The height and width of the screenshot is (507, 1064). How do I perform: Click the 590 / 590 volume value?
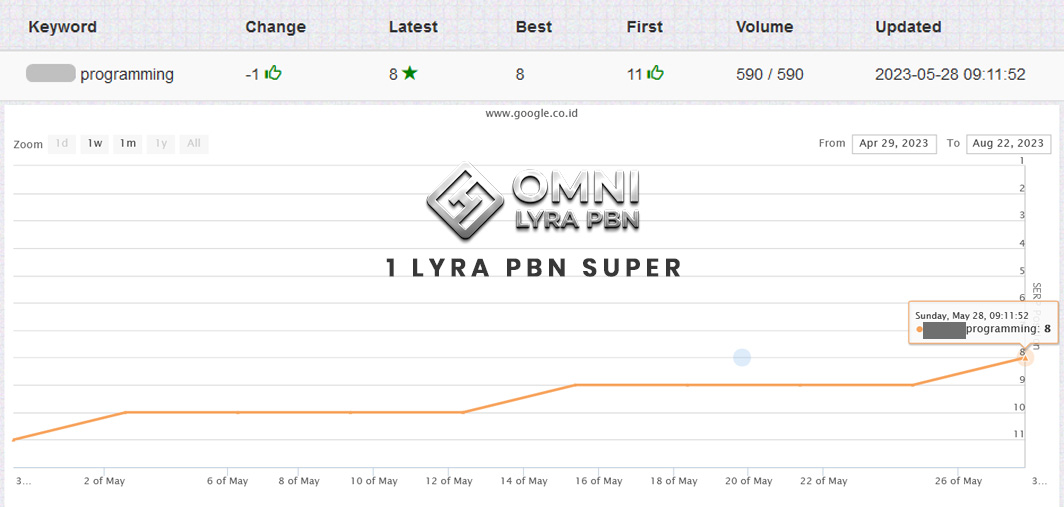(x=770, y=74)
